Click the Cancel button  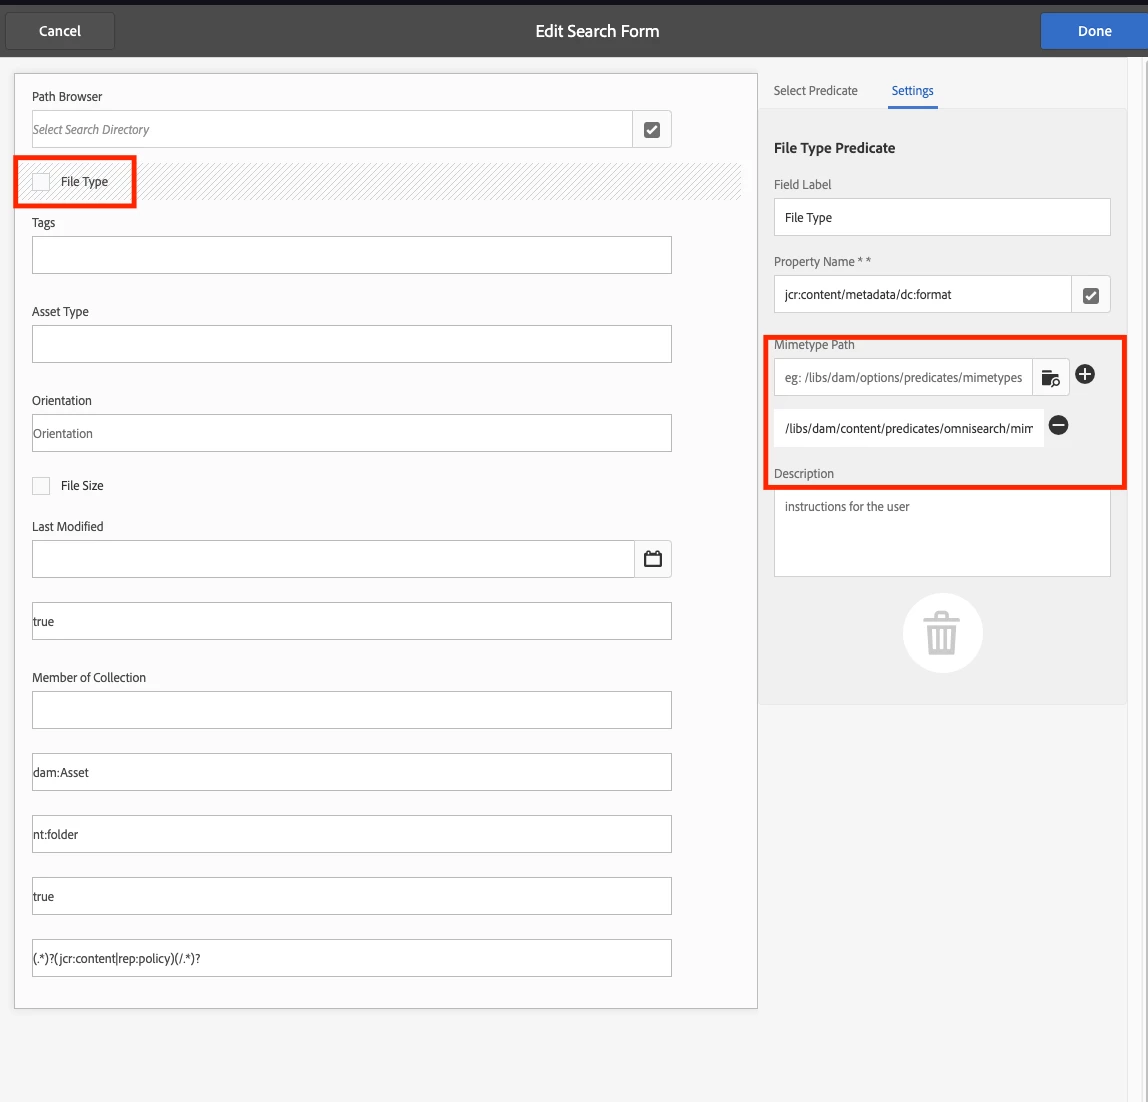click(x=60, y=31)
